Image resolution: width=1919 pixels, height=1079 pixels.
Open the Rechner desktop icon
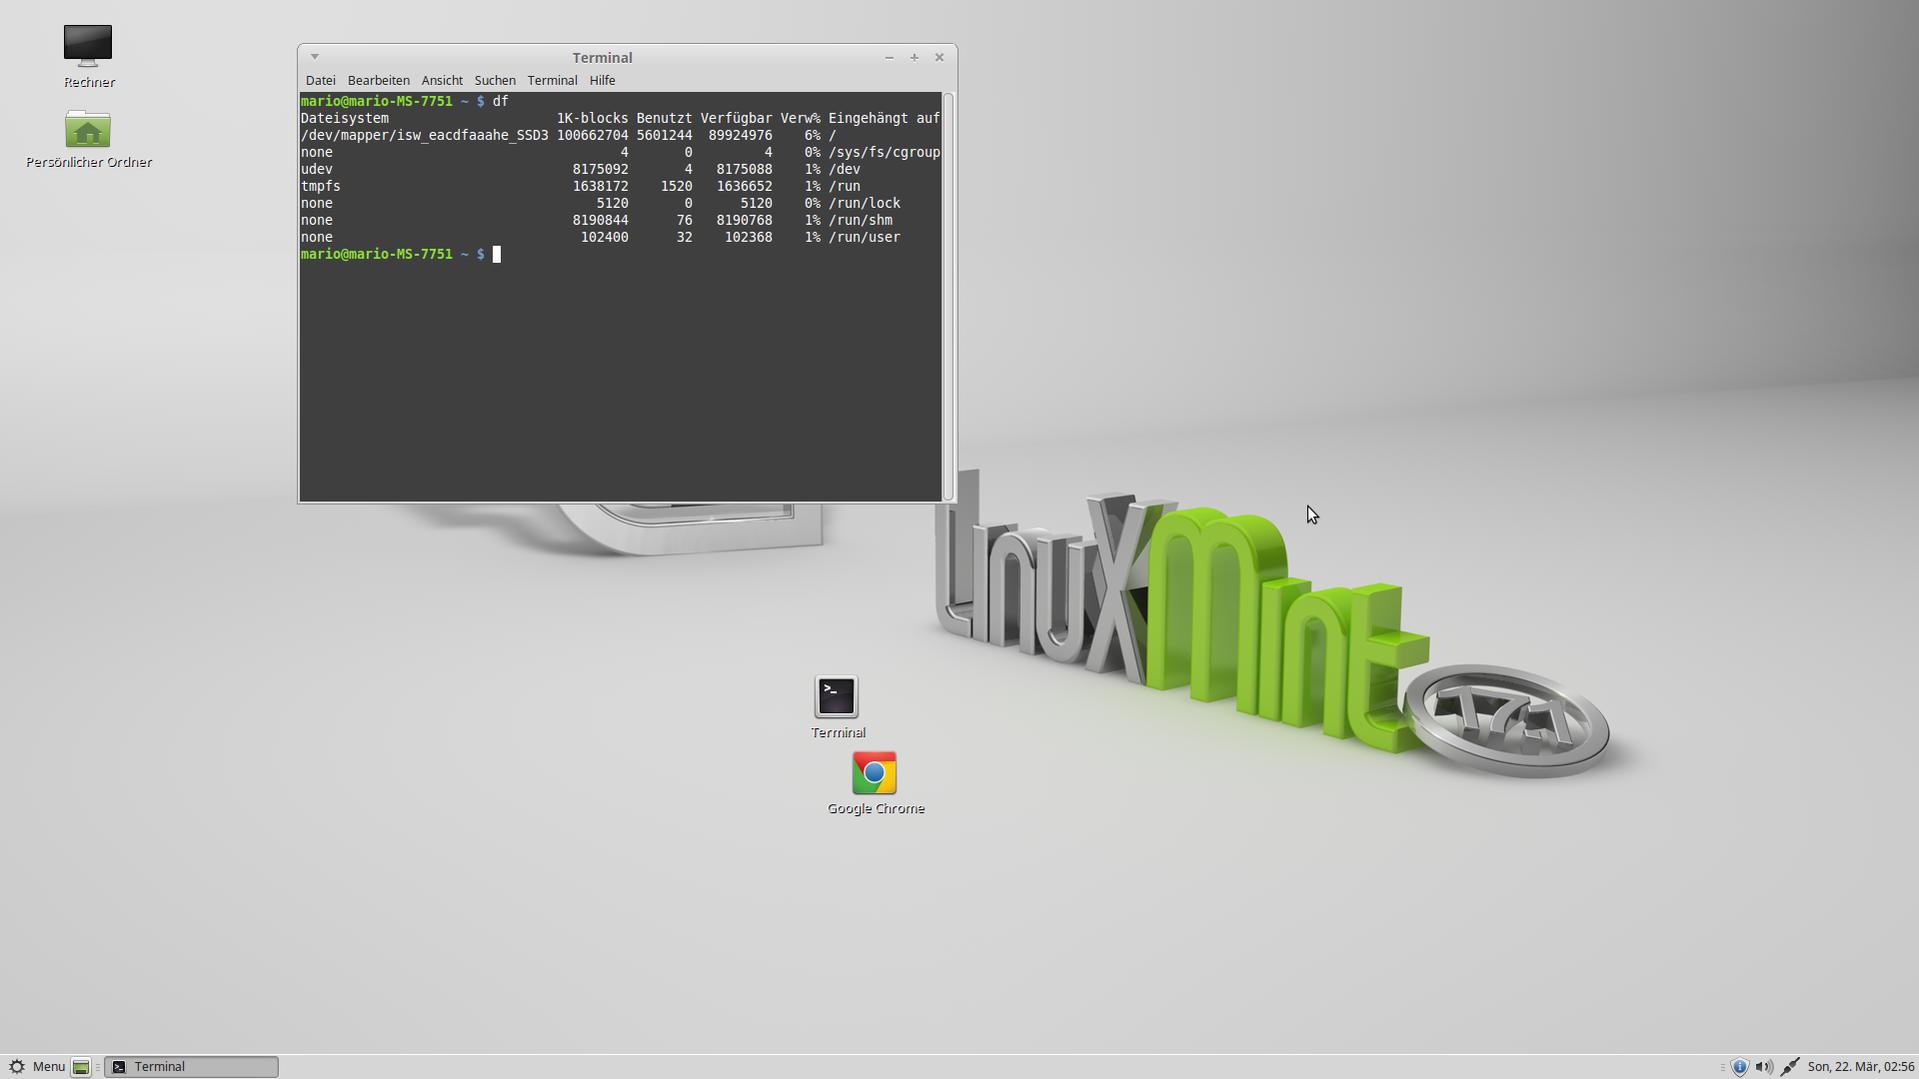pyautogui.click(x=88, y=46)
